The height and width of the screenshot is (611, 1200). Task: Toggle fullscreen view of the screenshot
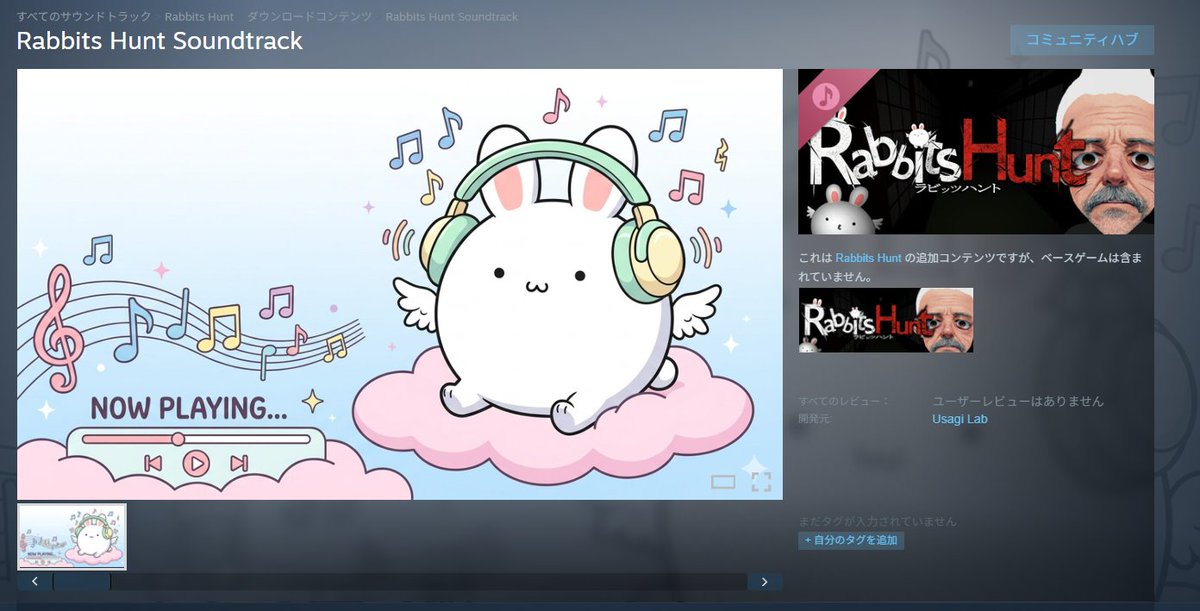pyautogui.click(x=761, y=482)
